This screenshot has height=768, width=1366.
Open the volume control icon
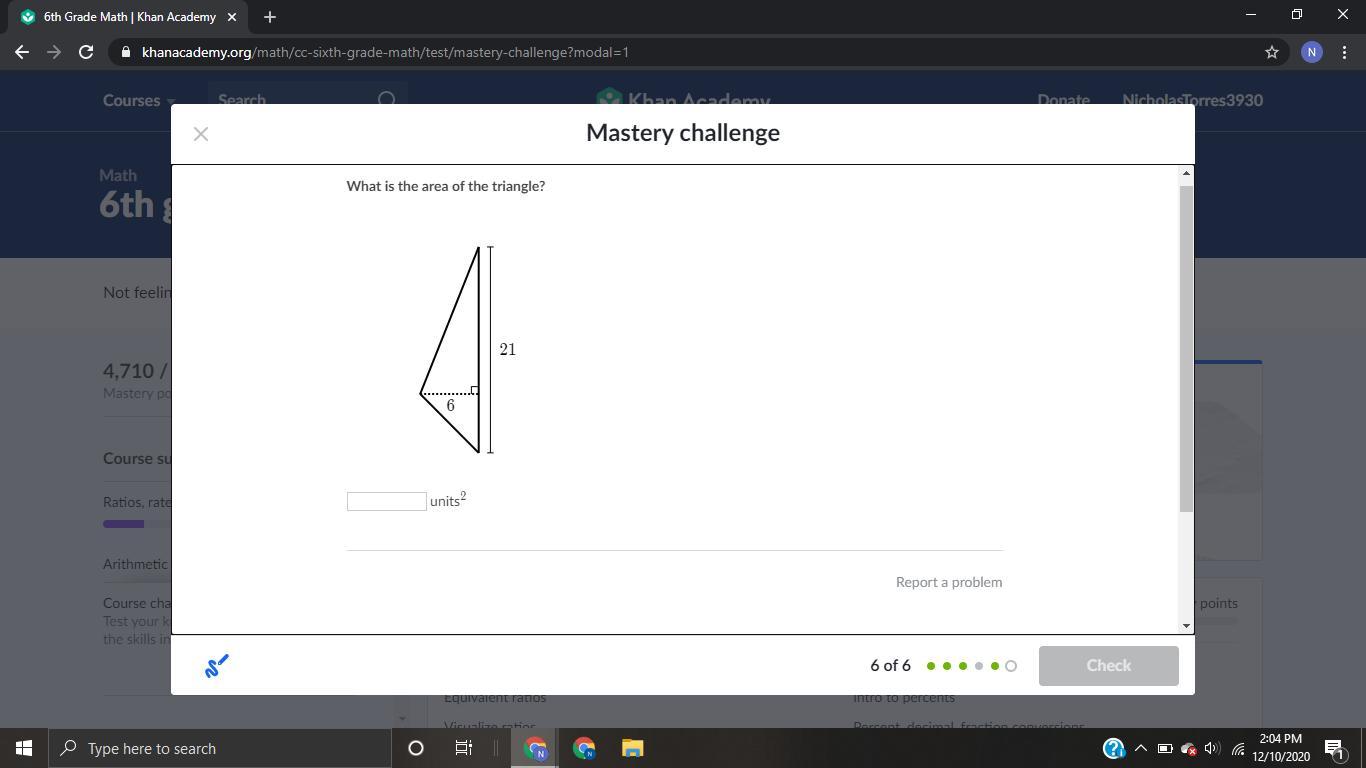(1212, 748)
